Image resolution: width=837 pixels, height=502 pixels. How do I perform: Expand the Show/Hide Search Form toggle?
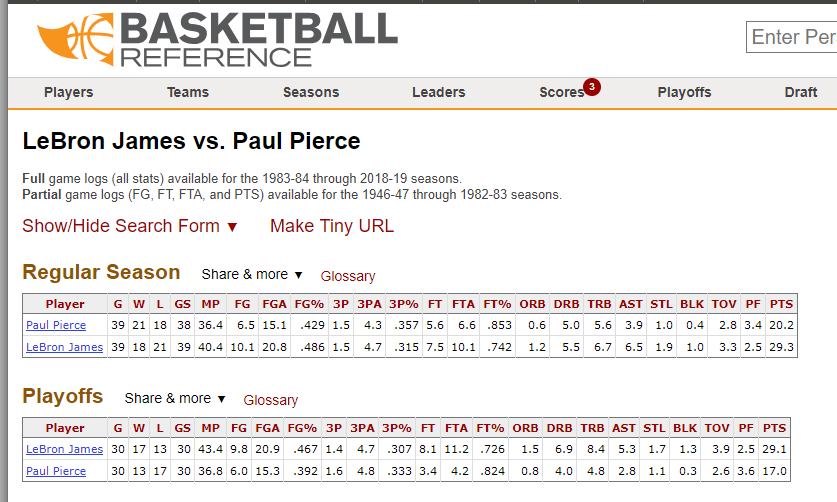point(130,226)
